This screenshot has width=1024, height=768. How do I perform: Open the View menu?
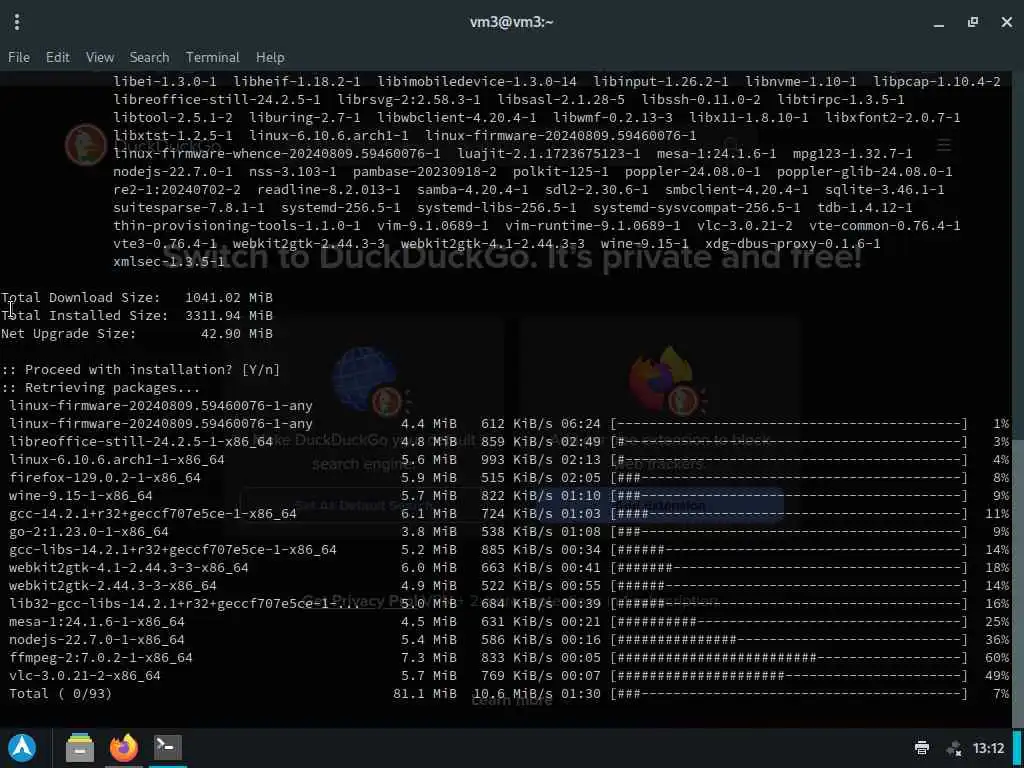point(100,57)
